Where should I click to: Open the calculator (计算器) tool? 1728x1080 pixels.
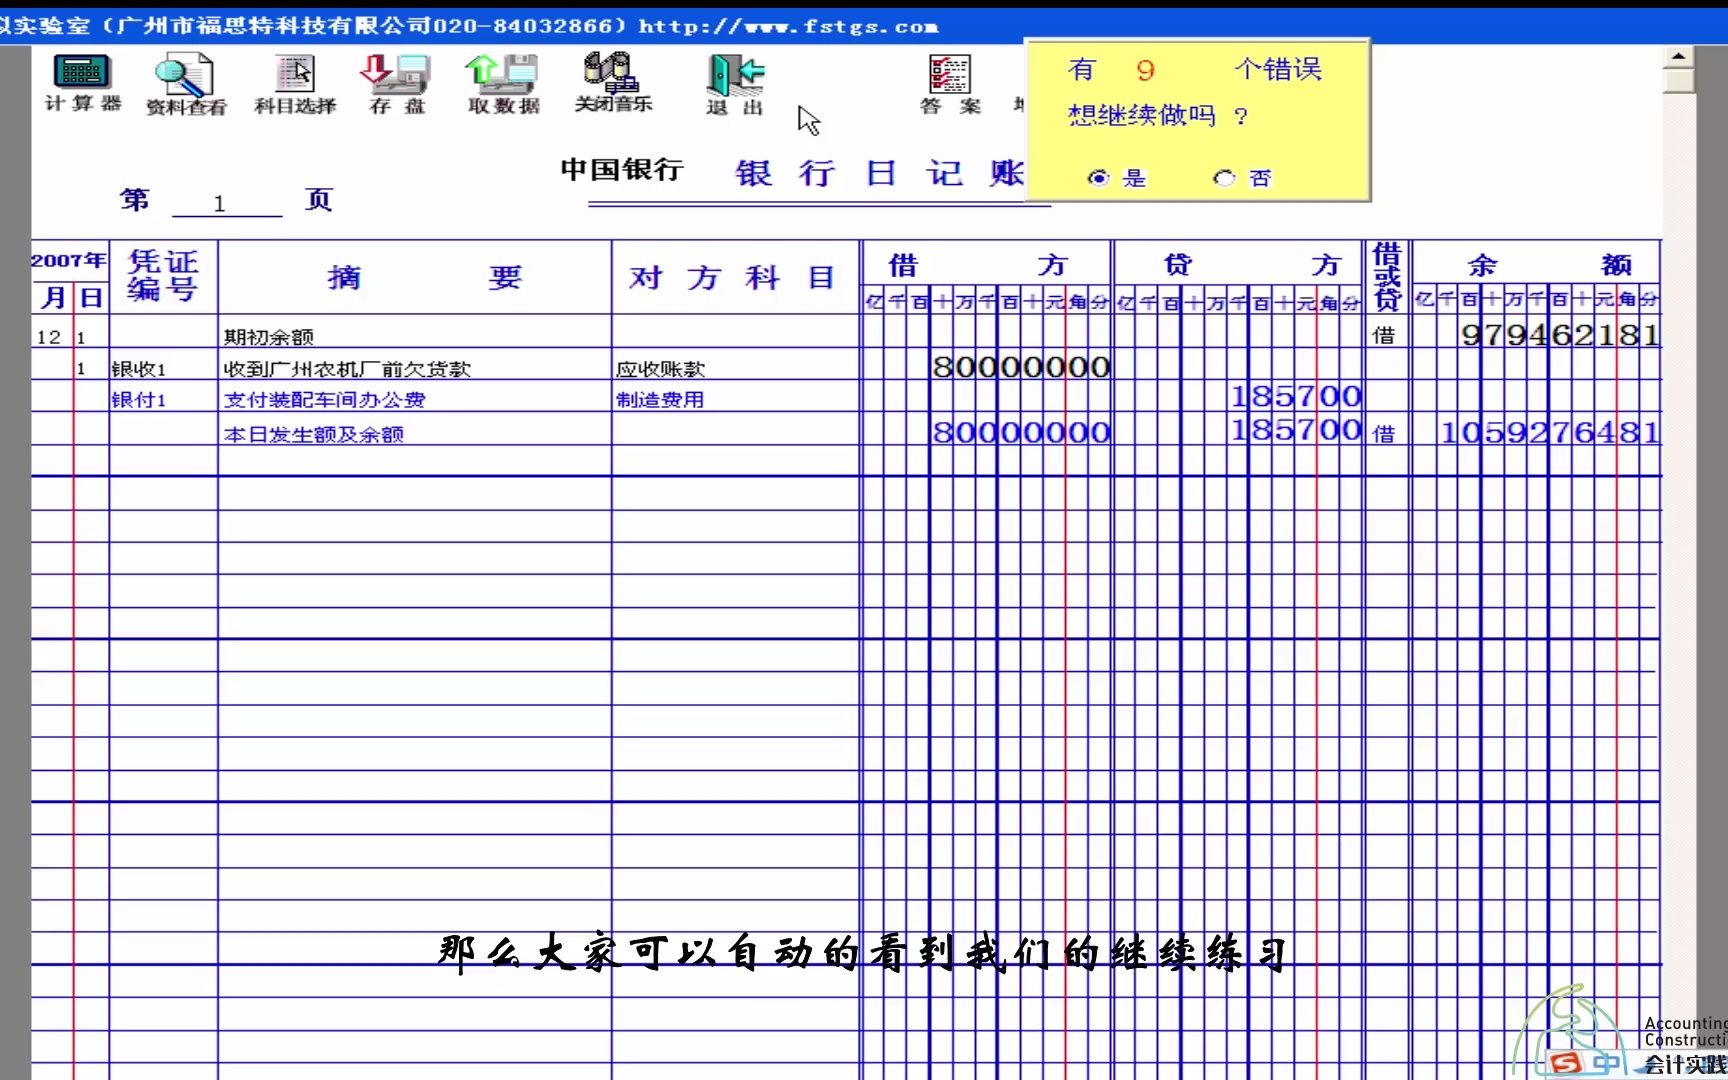[82, 83]
